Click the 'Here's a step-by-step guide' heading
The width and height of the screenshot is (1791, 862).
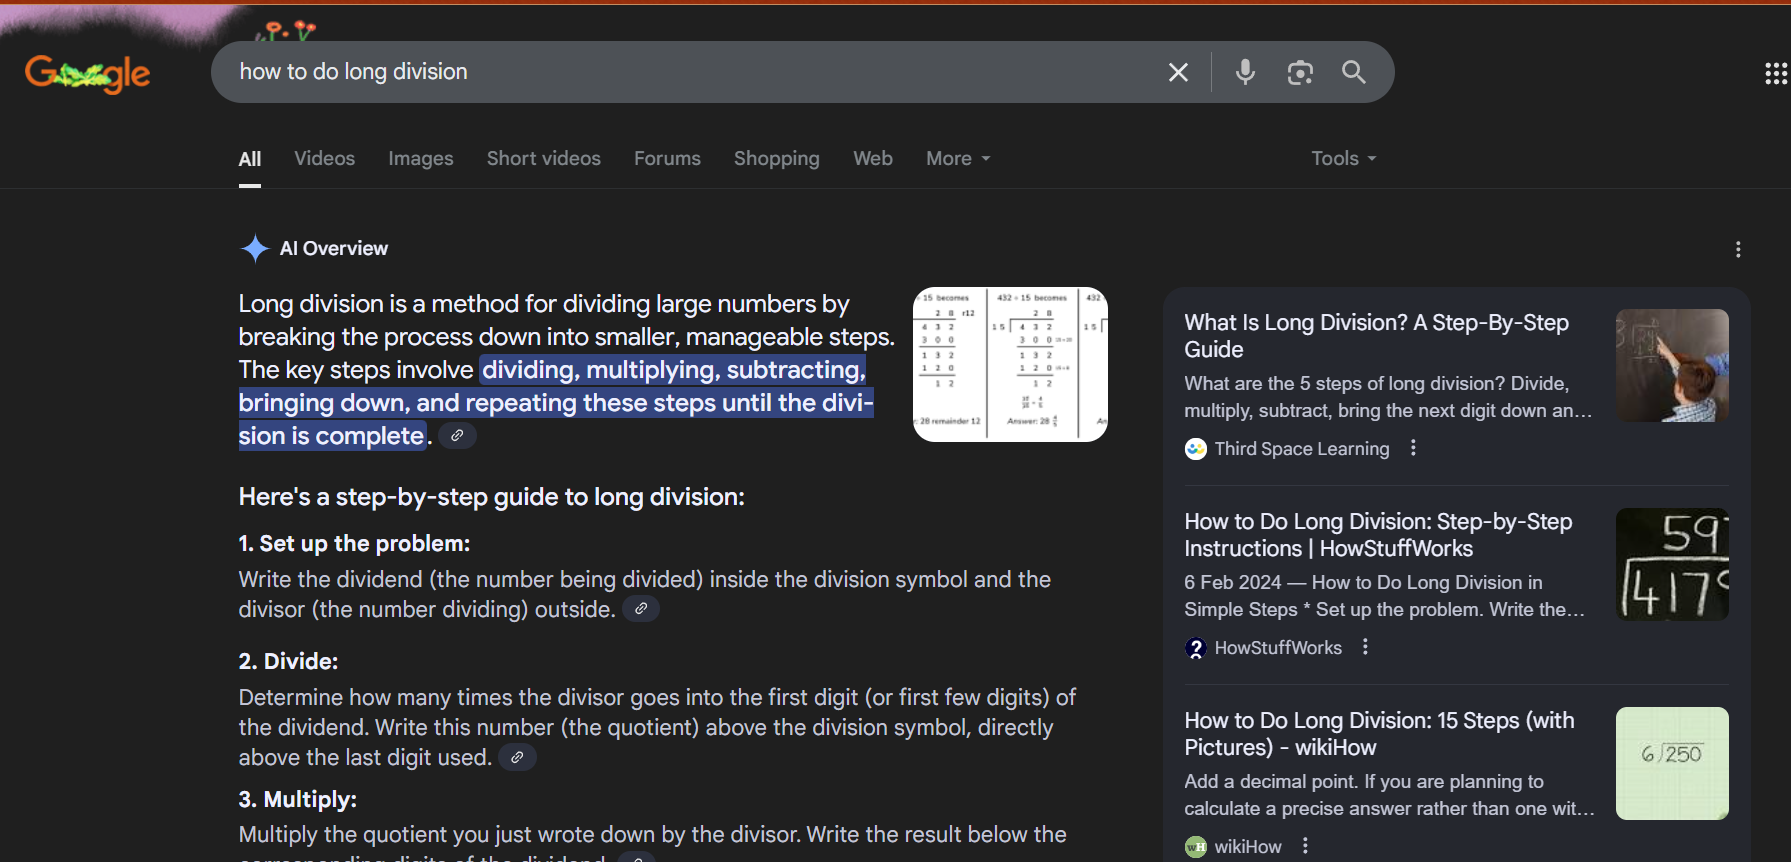point(491,497)
